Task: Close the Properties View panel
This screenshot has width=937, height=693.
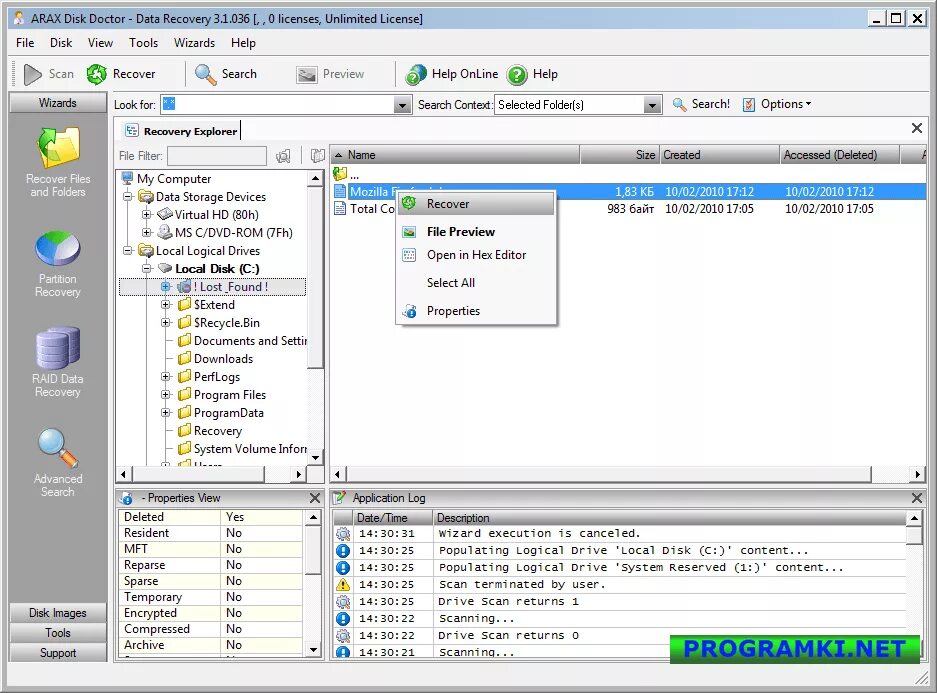Action: coord(315,498)
